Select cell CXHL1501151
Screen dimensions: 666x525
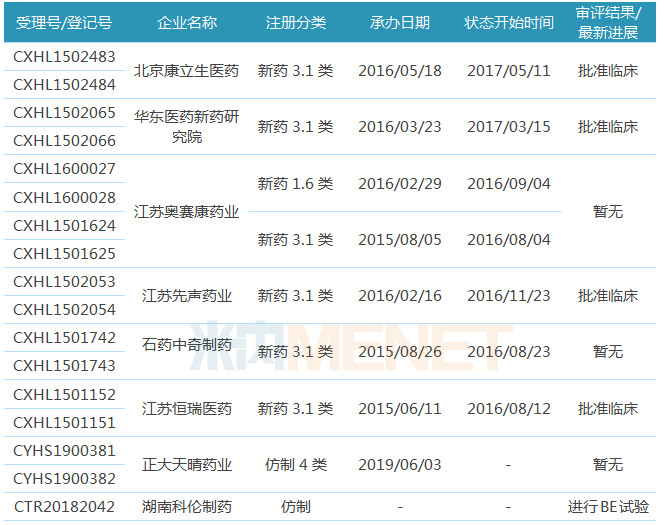[x=64, y=423]
